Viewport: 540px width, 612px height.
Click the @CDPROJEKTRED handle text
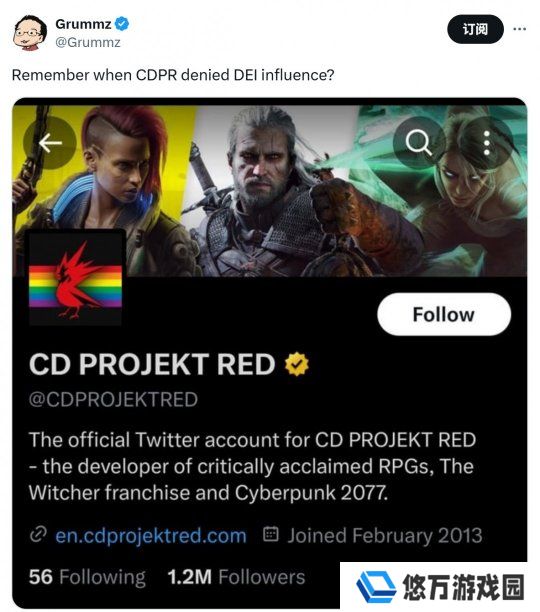(113, 400)
